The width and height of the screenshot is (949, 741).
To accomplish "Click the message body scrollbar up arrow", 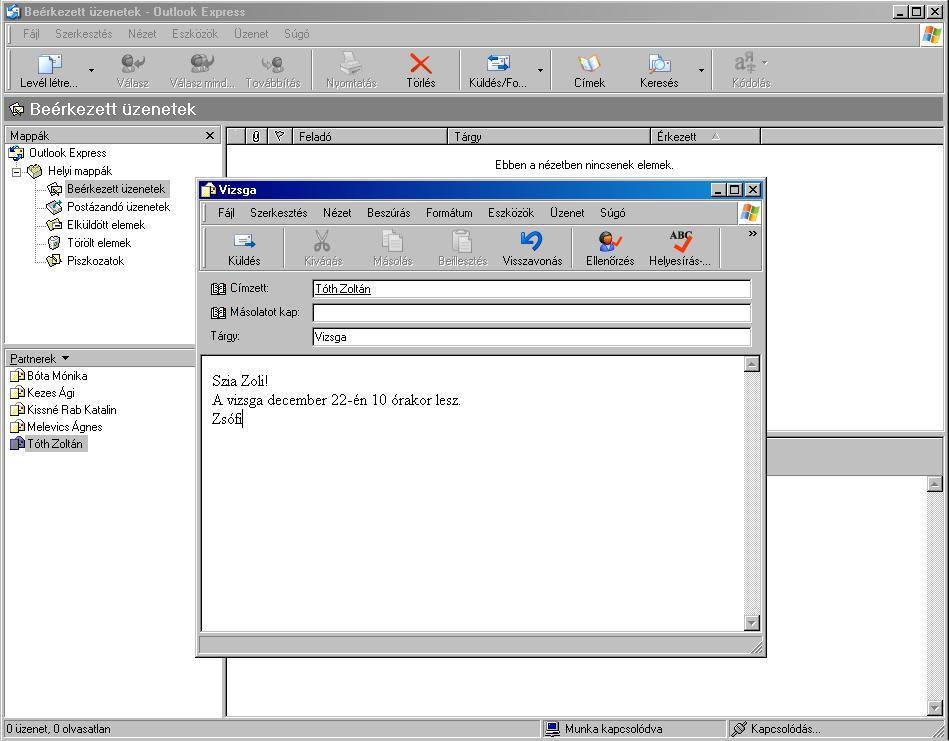I will click(752, 364).
